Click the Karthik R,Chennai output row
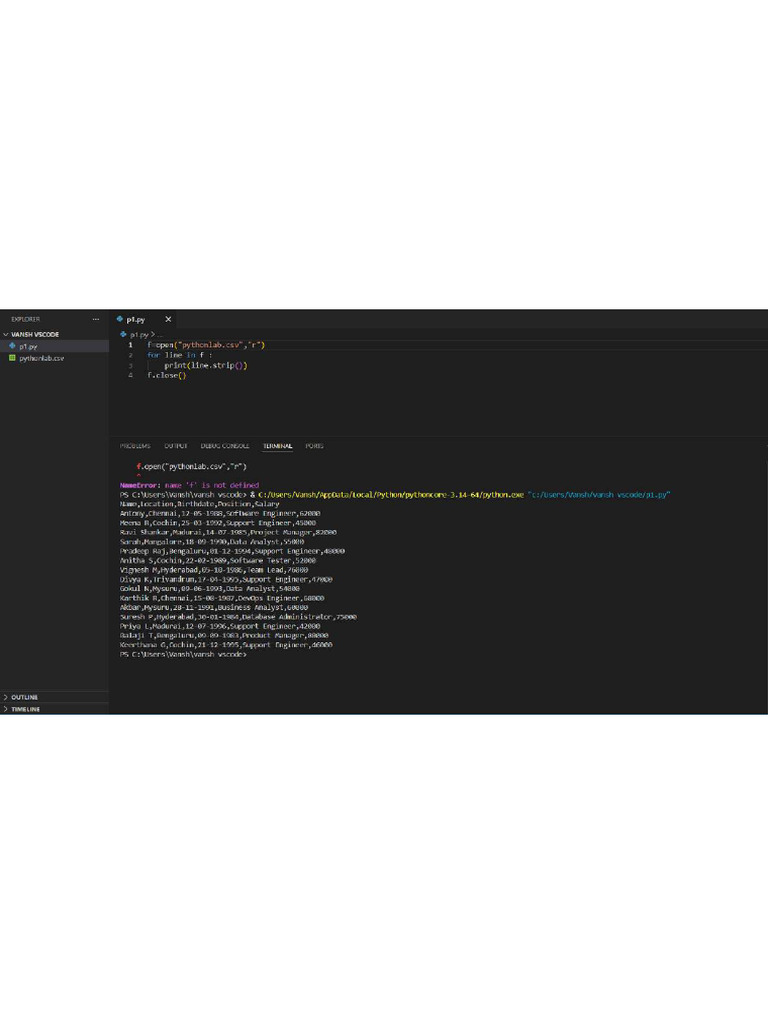The width and height of the screenshot is (768, 1024). click(x=222, y=598)
